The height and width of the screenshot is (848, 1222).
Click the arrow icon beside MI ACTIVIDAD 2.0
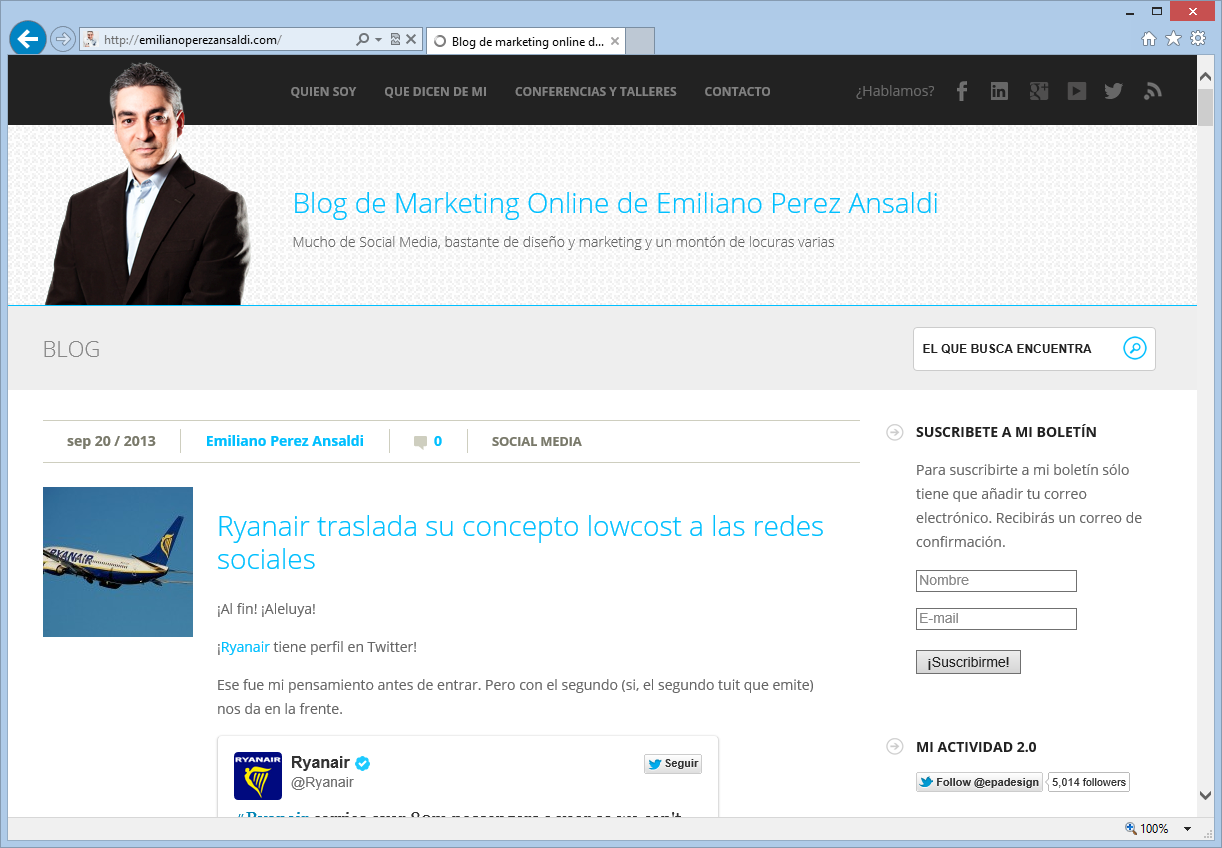pos(895,746)
